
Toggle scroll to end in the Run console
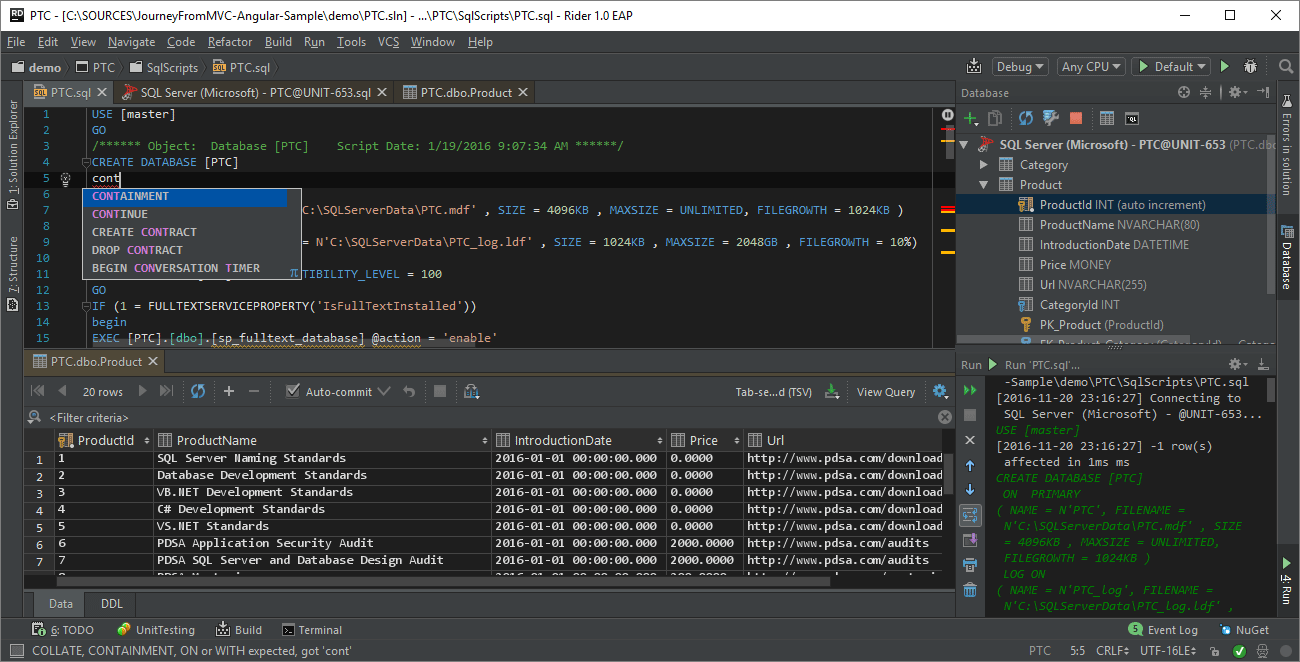tap(970, 540)
